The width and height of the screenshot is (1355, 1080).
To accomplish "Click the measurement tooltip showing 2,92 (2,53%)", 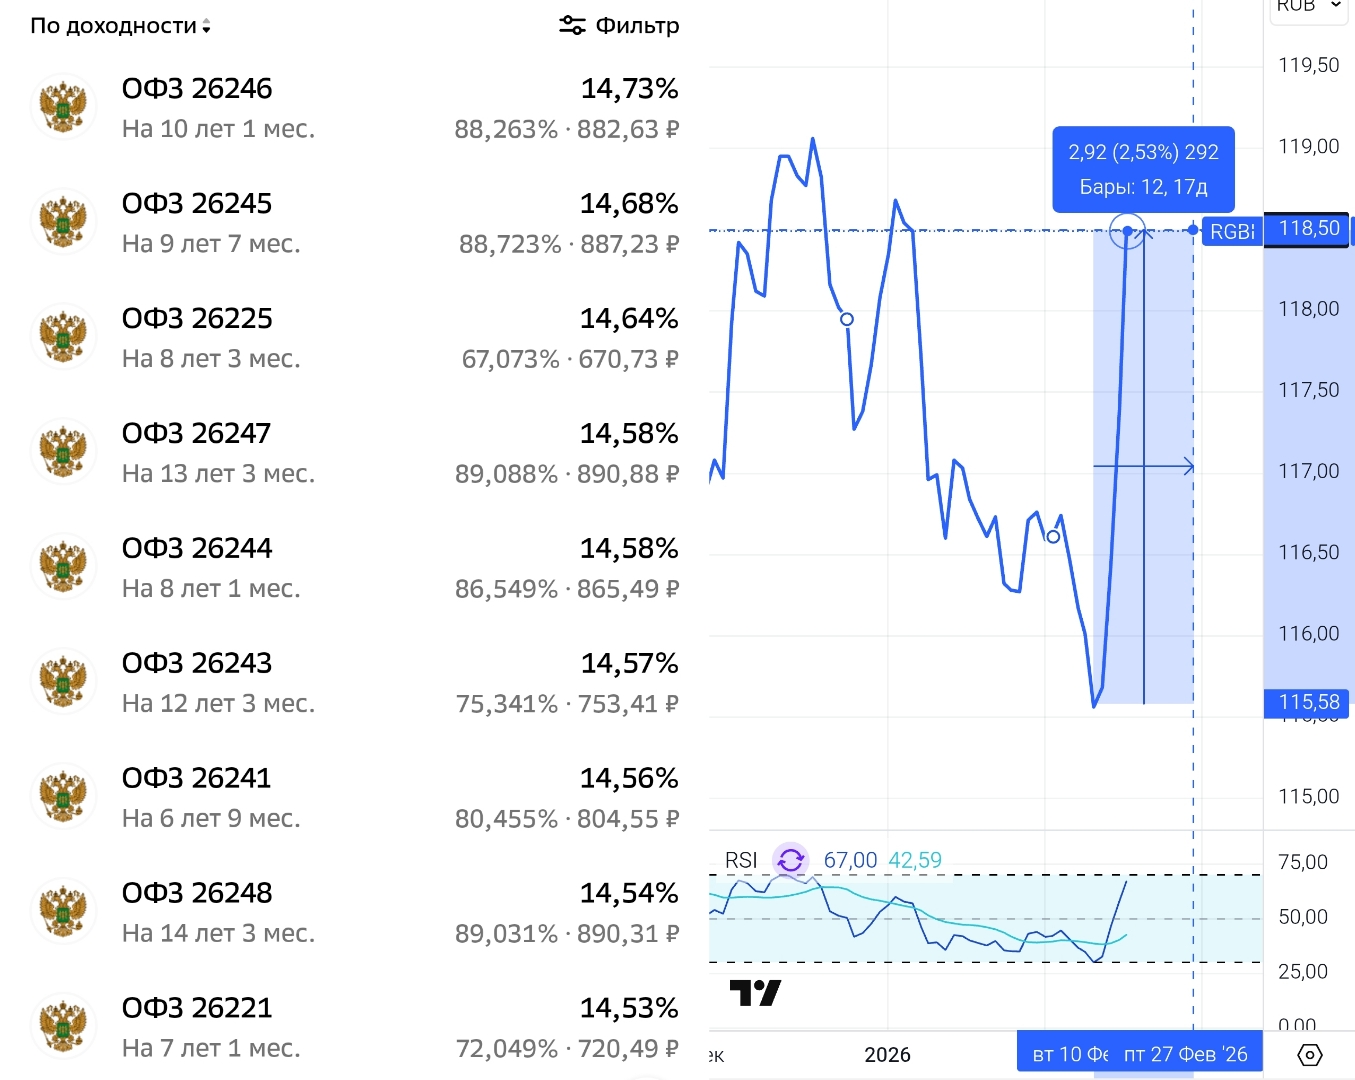I will pyautogui.click(x=1143, y=169).
